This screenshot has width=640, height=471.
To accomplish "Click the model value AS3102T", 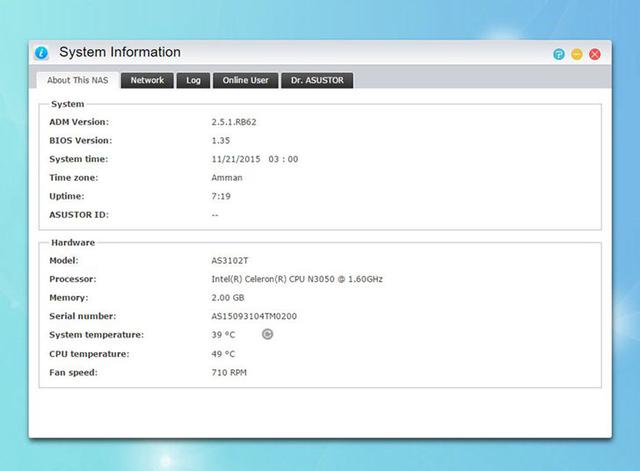I will 231,260.
